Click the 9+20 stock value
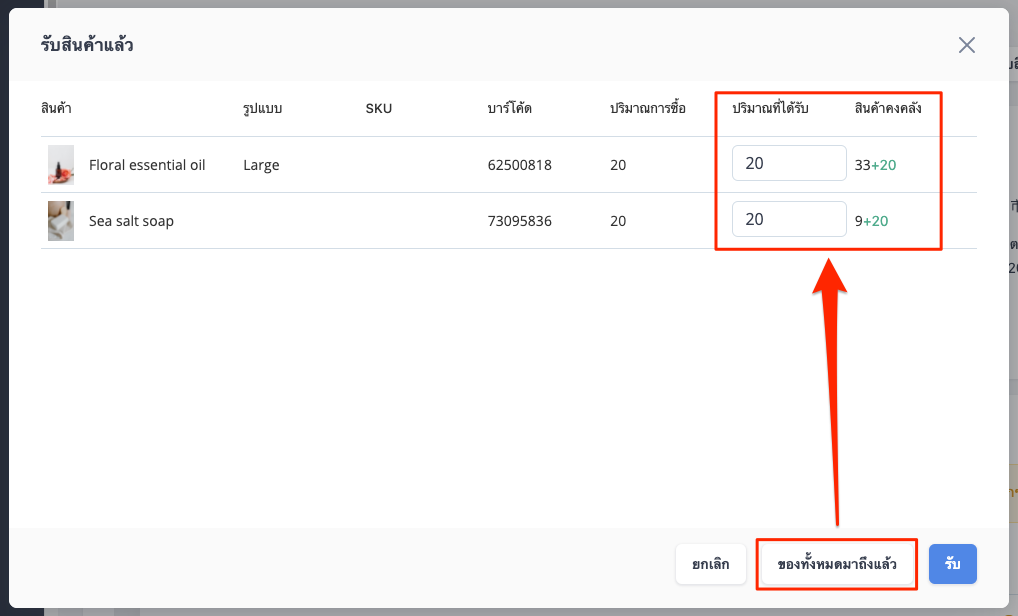The image size is (1018, 616). point(871,221)
